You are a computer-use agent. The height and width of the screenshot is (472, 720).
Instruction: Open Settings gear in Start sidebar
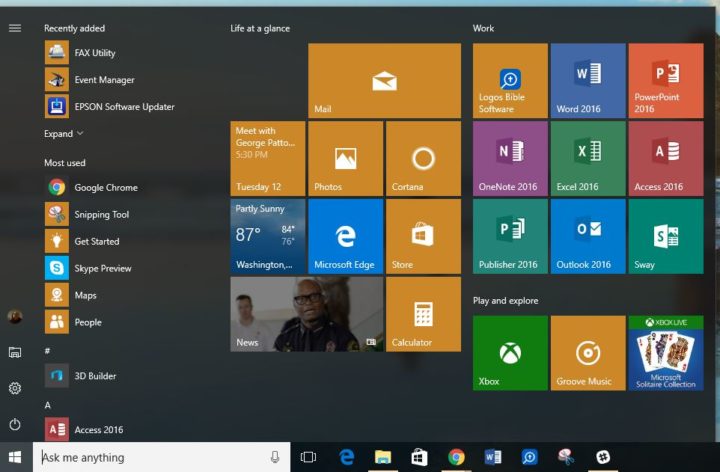coord(15,388)
